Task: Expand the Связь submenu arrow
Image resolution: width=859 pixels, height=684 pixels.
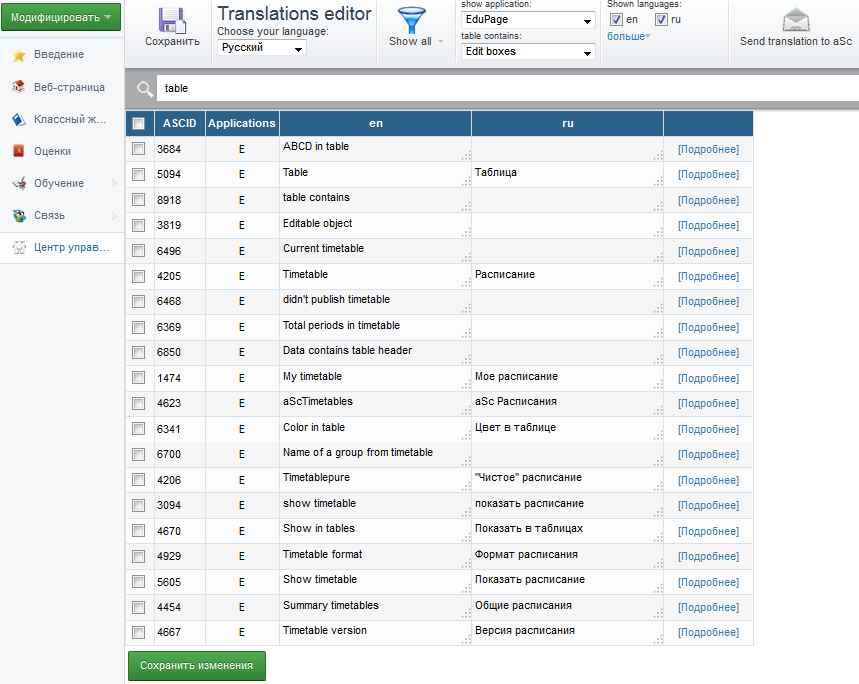Action: (114, 215)
